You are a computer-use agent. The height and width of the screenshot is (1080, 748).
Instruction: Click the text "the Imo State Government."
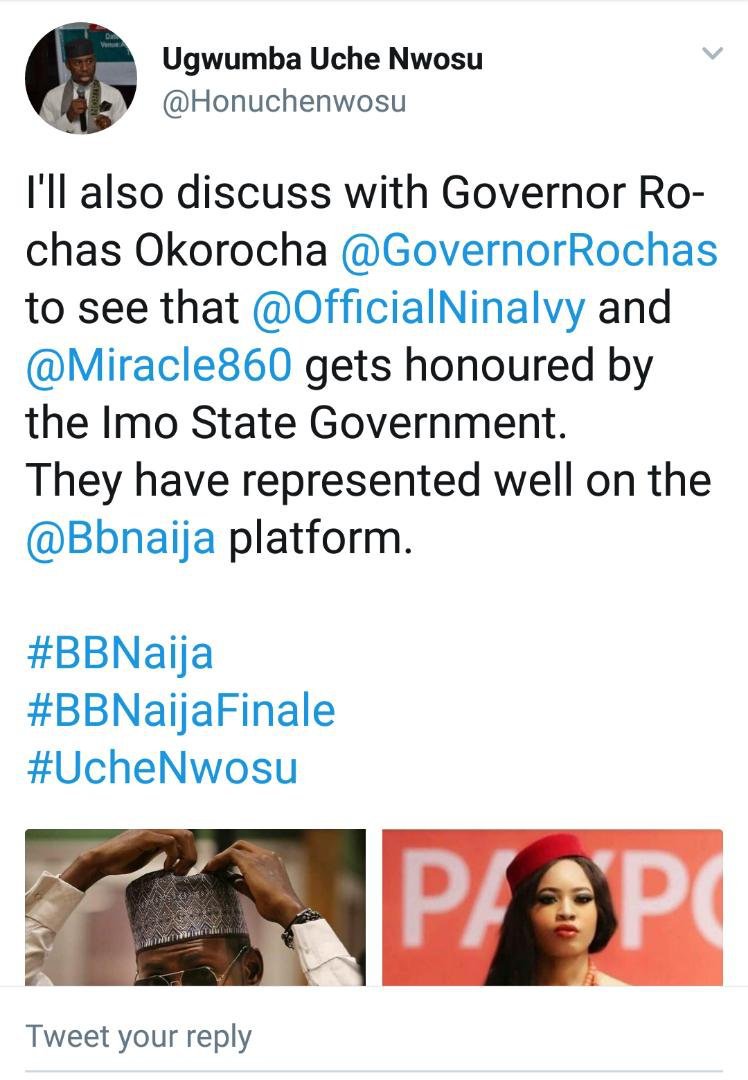coord(296,424)
